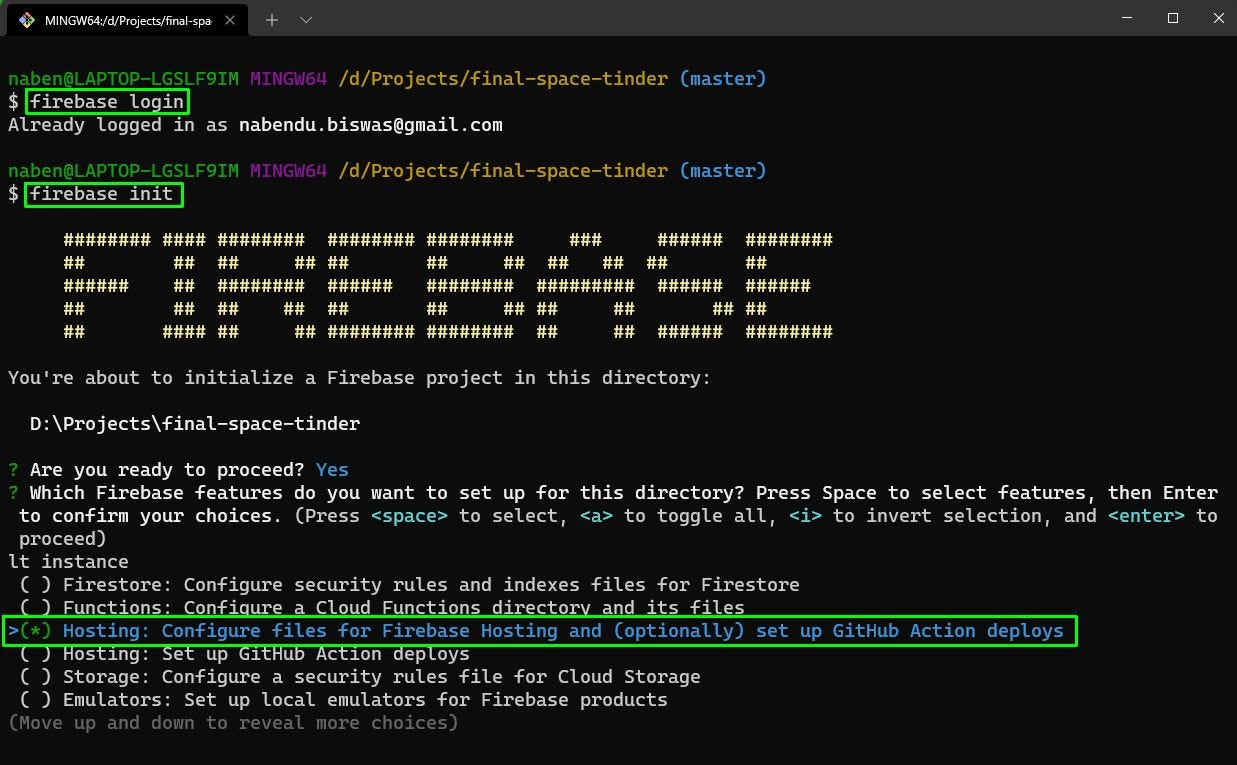The image size is (1237, 765).
Task: Close the terminal window
Action: pos(1217,18)
